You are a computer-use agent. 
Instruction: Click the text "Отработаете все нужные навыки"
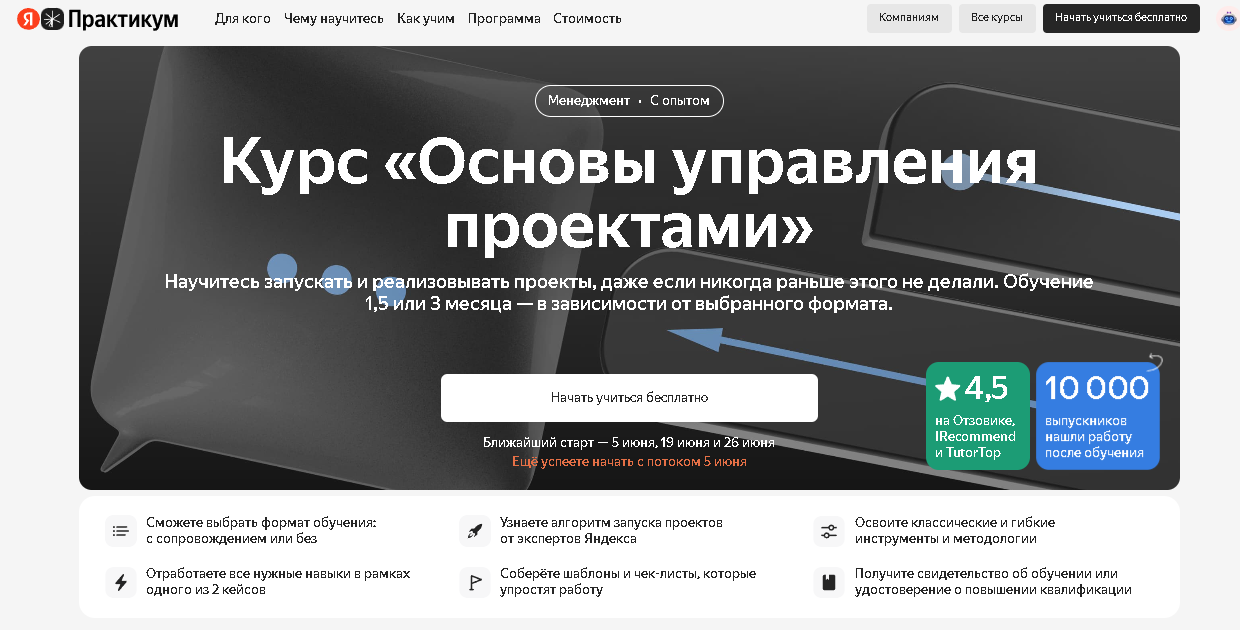tap(248, 574)
